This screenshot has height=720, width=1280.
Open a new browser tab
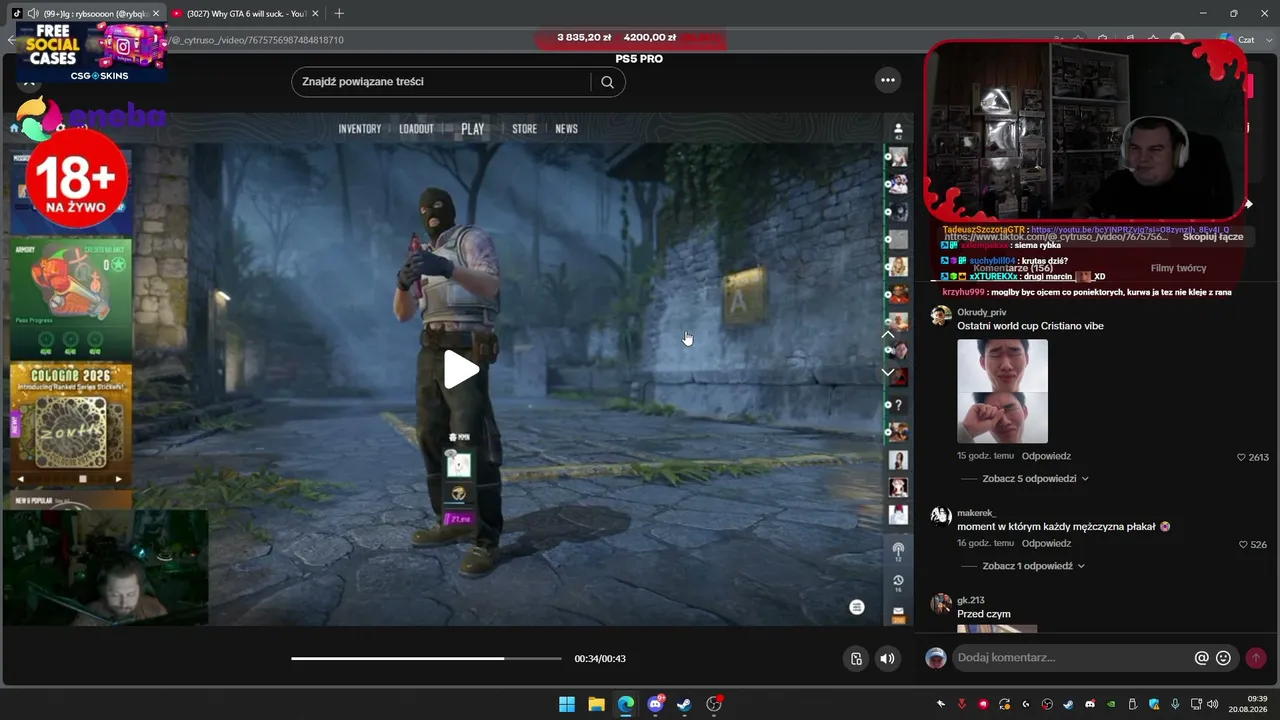click(339, 13)
